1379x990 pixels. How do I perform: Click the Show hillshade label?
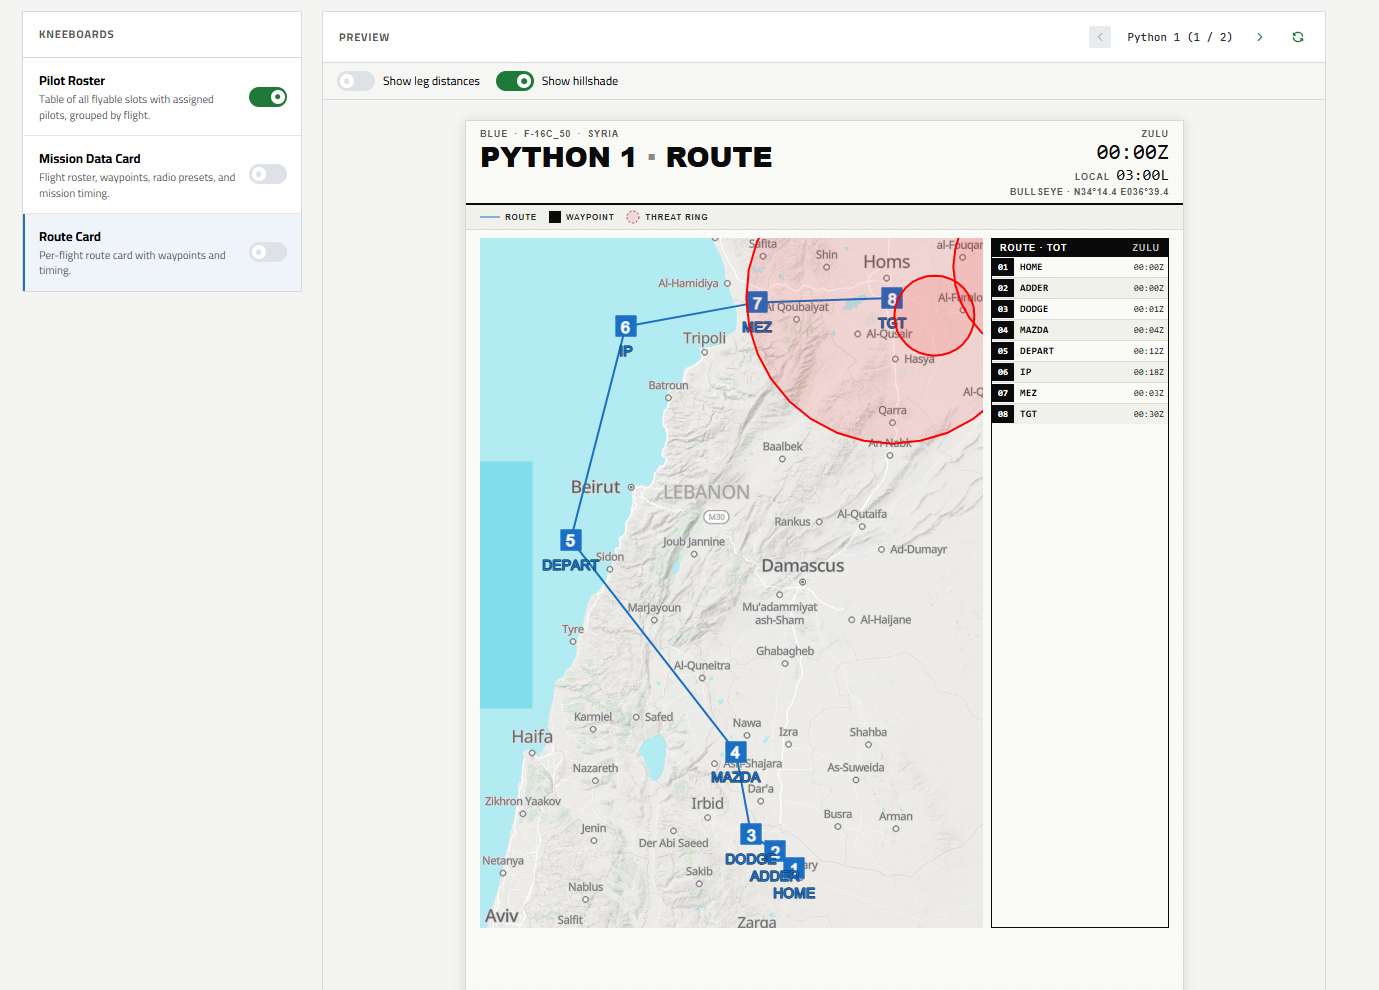580,81
